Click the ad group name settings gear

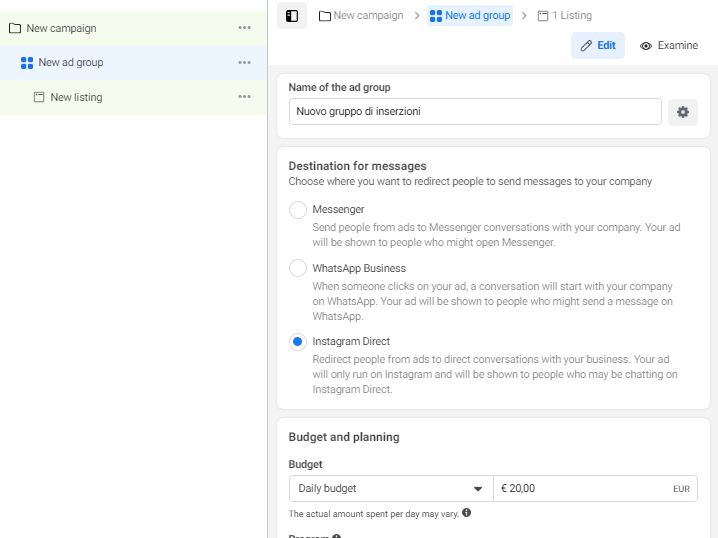click(683, 112)
